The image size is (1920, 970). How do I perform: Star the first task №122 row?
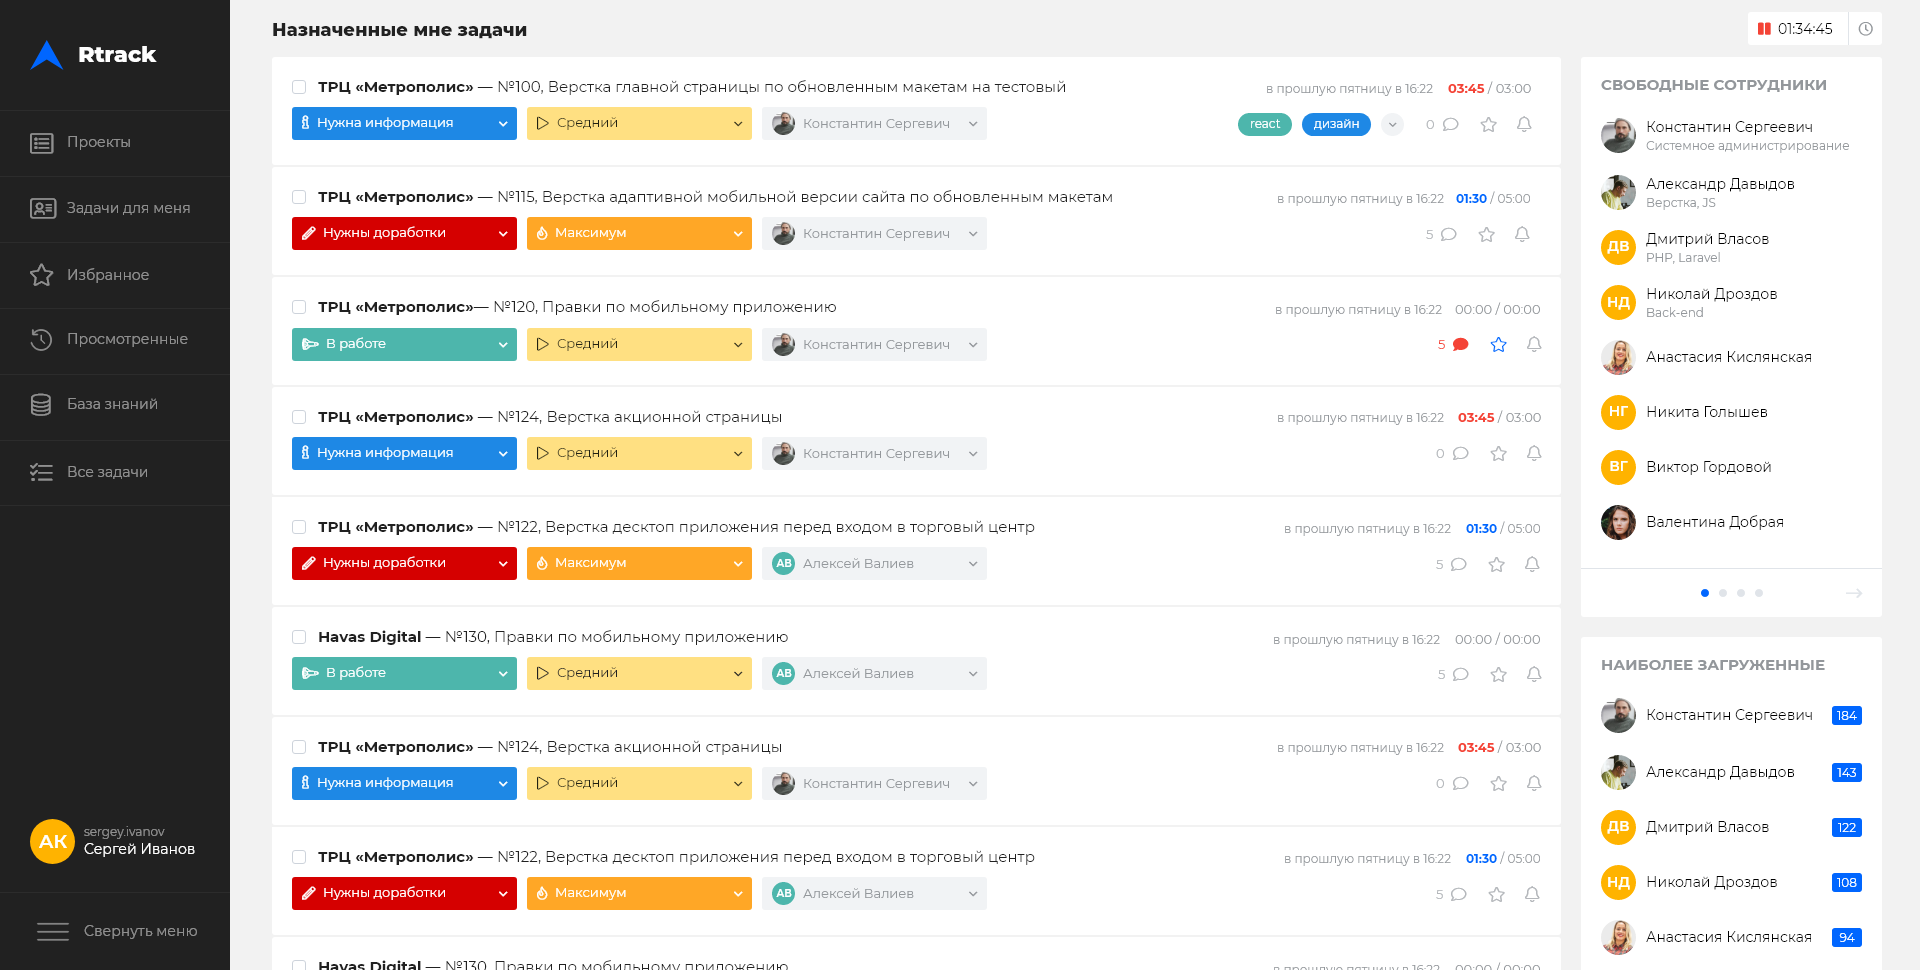(x=1497, y=564)
